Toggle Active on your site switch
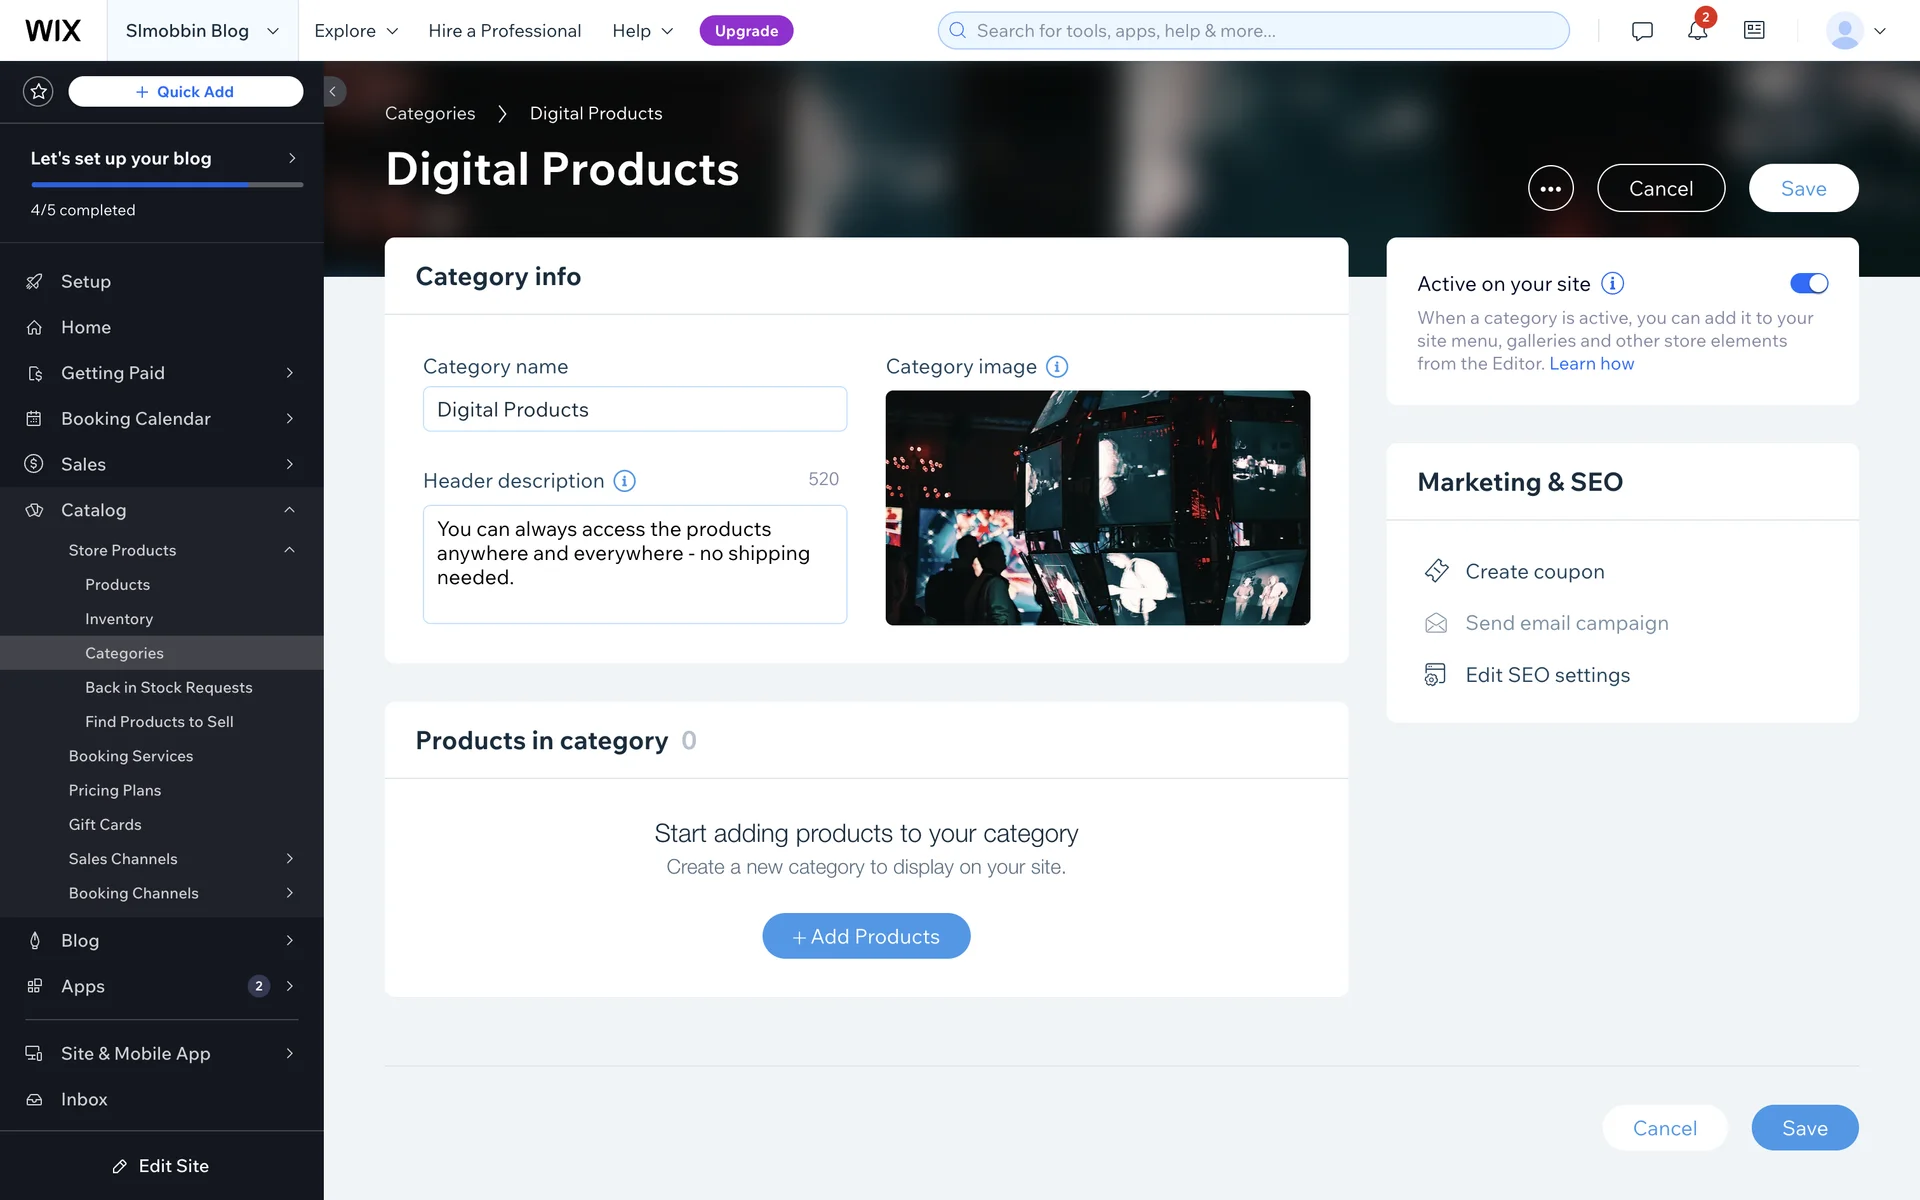This screenshot has height=1200, width=1920. pyautogui.click(x=1808, y=284)
